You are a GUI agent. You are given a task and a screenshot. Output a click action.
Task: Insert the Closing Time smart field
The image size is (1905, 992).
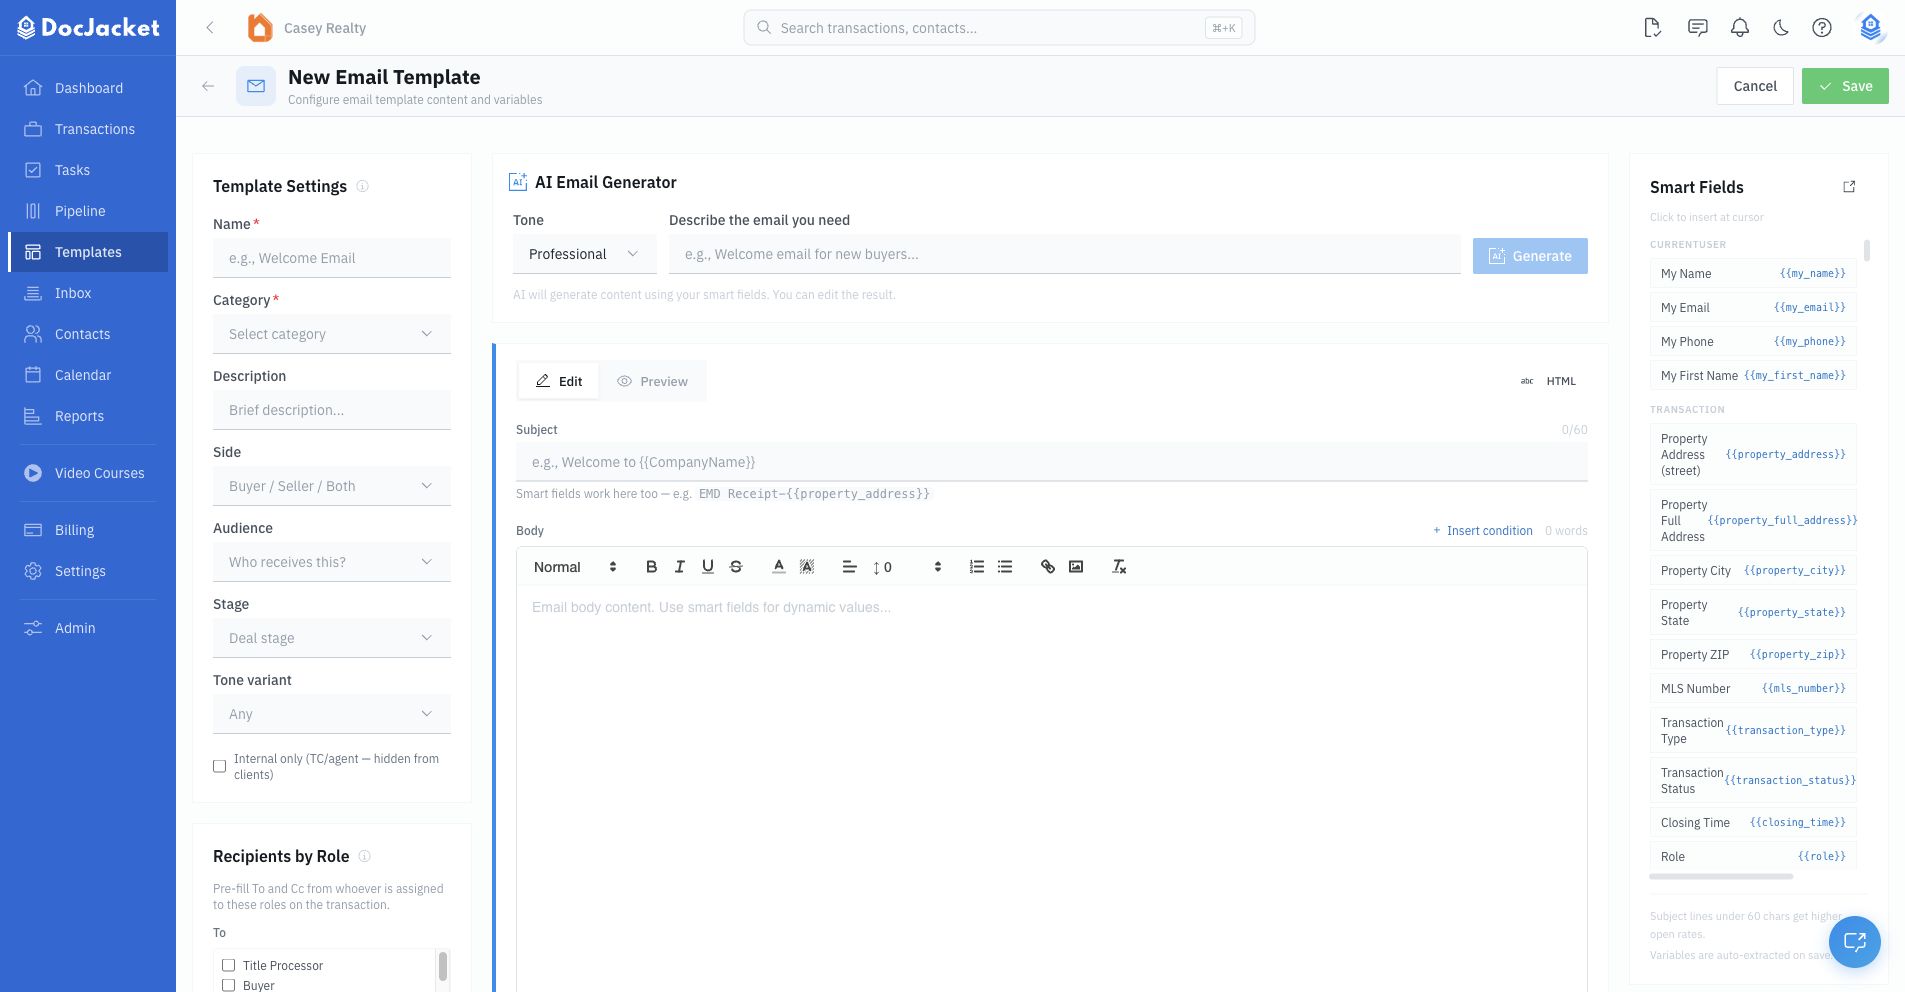(1753, 823)
